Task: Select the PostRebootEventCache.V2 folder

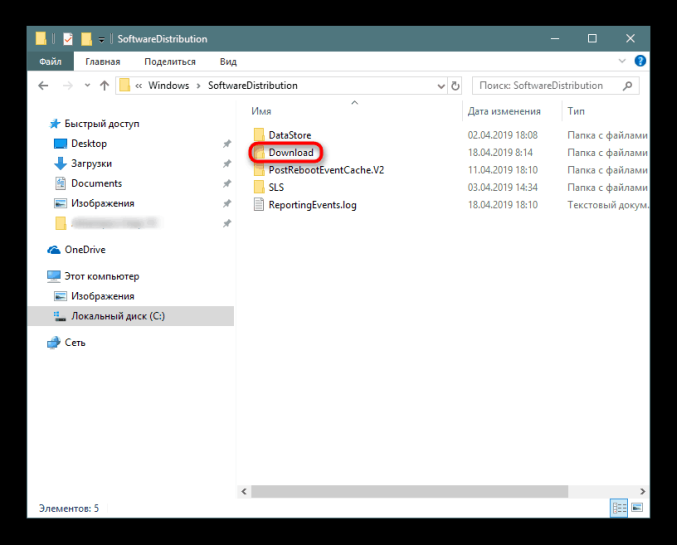Action: click(x=326, y=170)
